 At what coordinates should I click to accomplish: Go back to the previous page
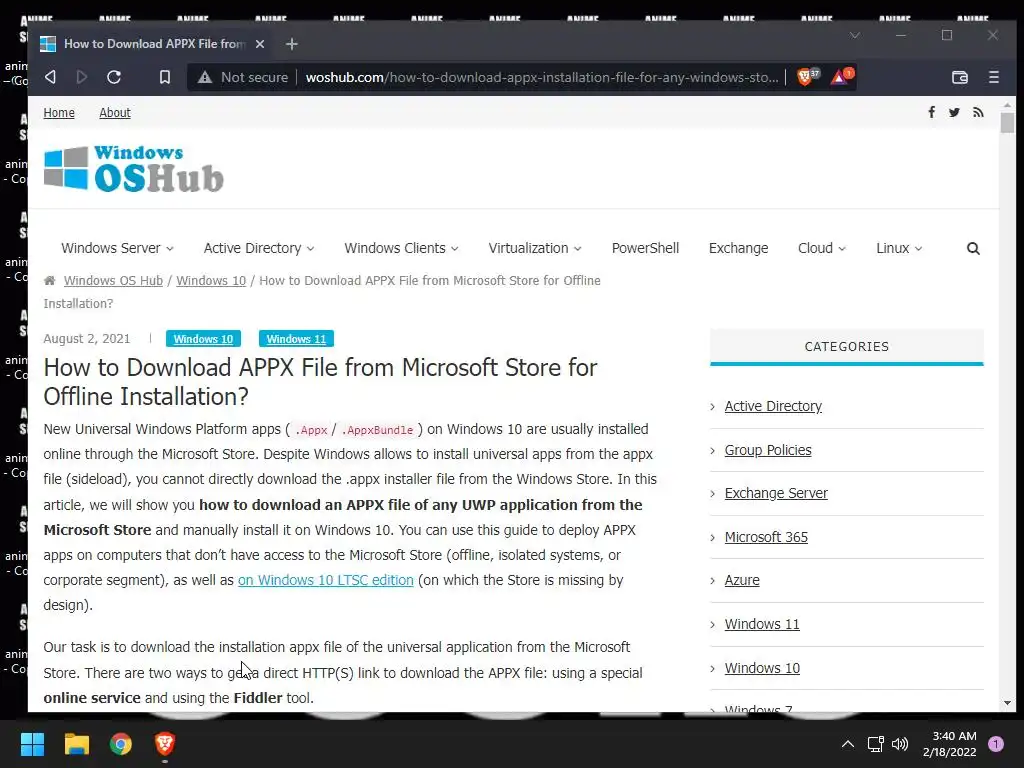(50, 77)
